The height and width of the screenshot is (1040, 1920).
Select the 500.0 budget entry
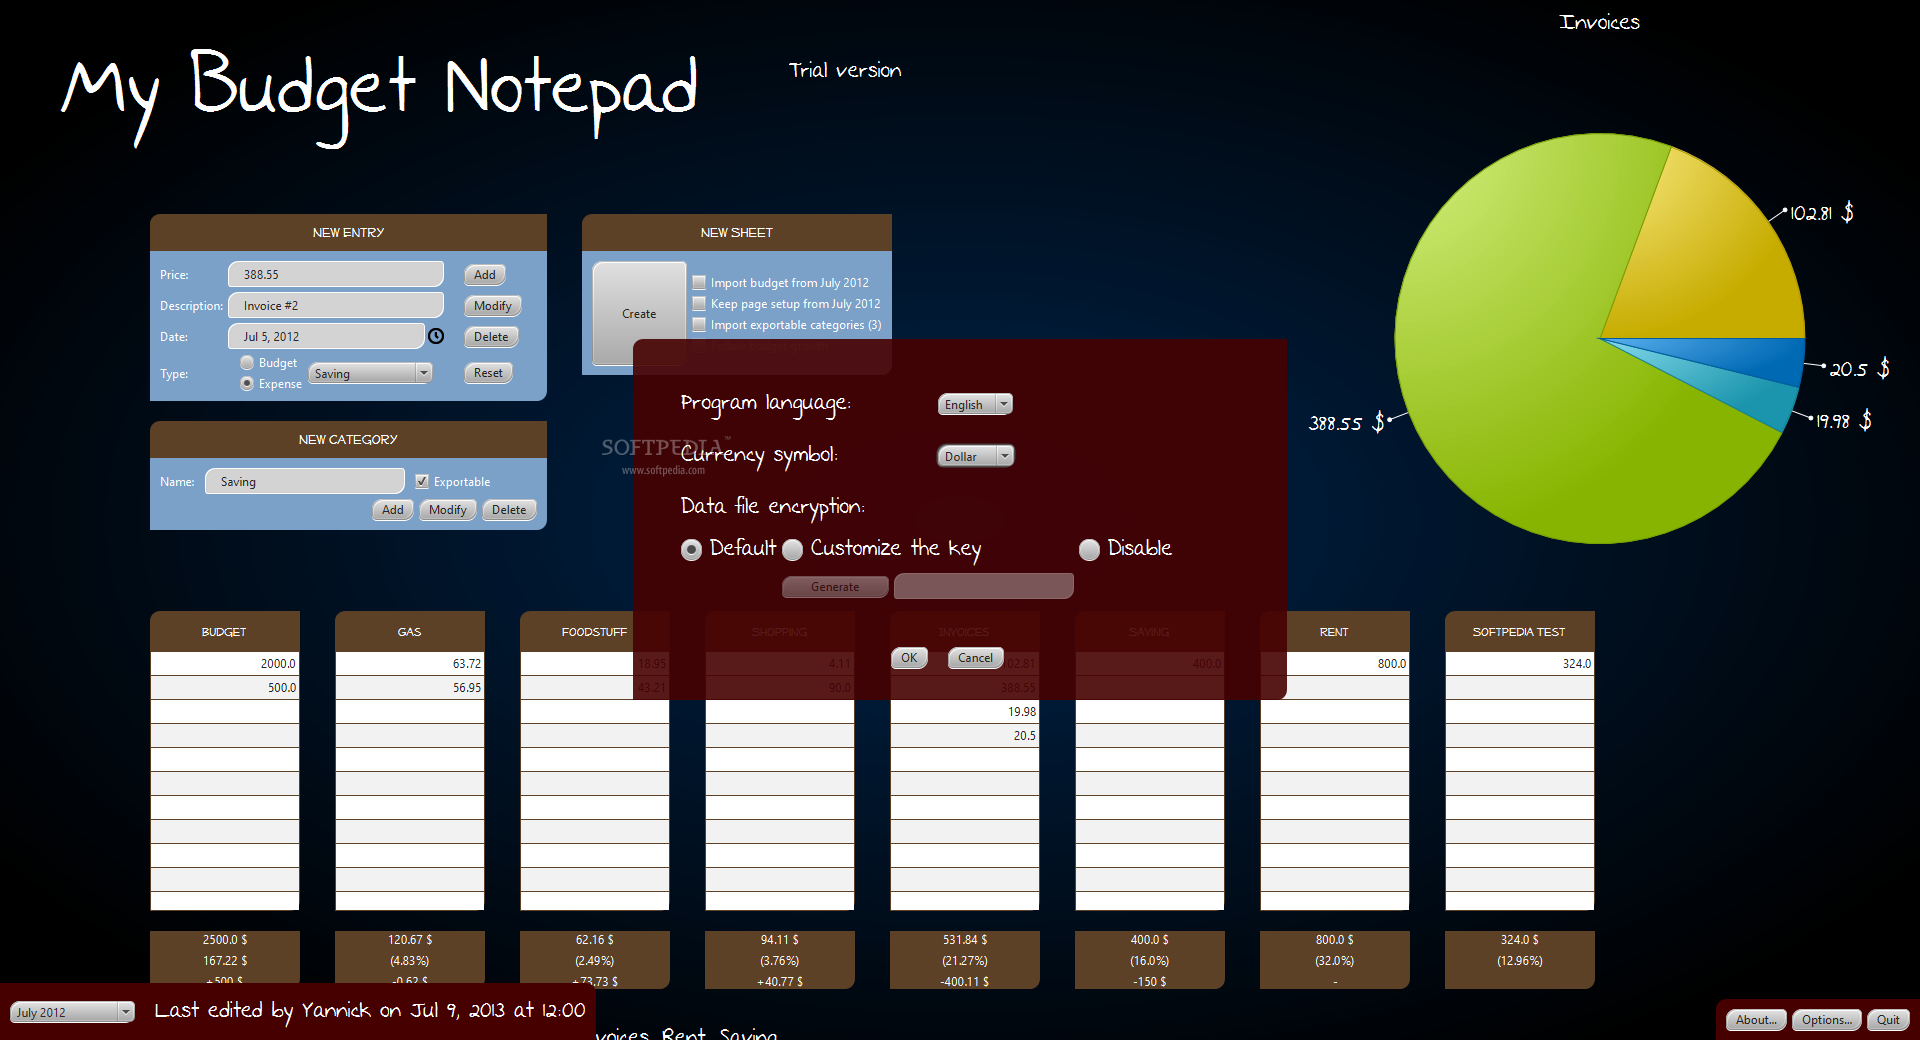tap(225, 687)
